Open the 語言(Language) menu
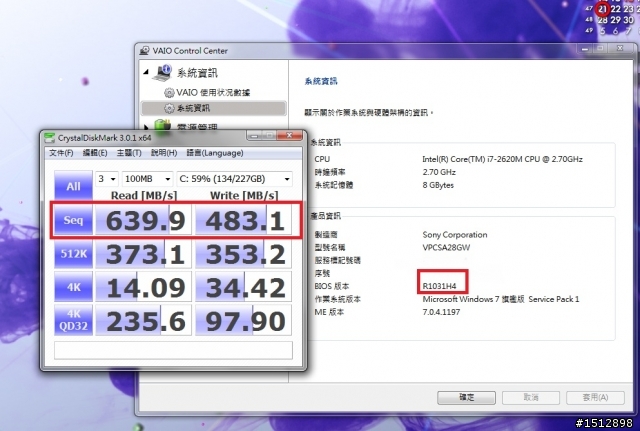640x431 pixels. 215,153
